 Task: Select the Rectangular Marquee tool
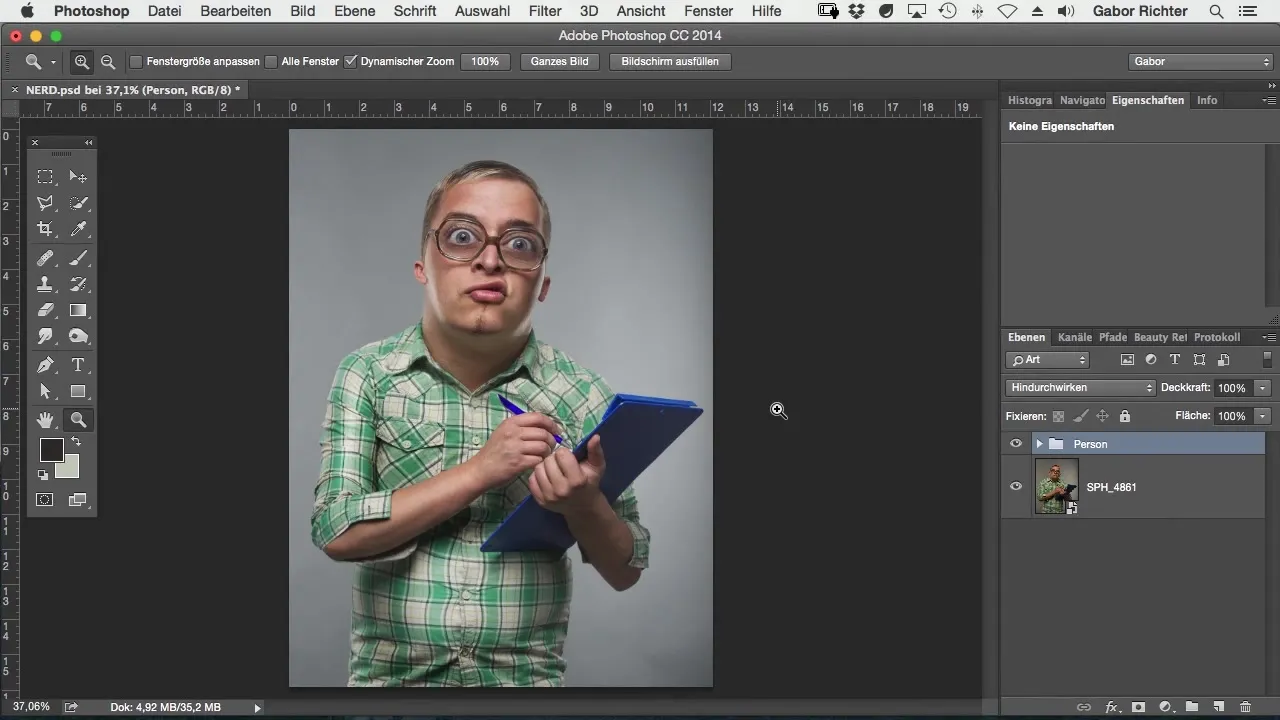tap(46, 177)
